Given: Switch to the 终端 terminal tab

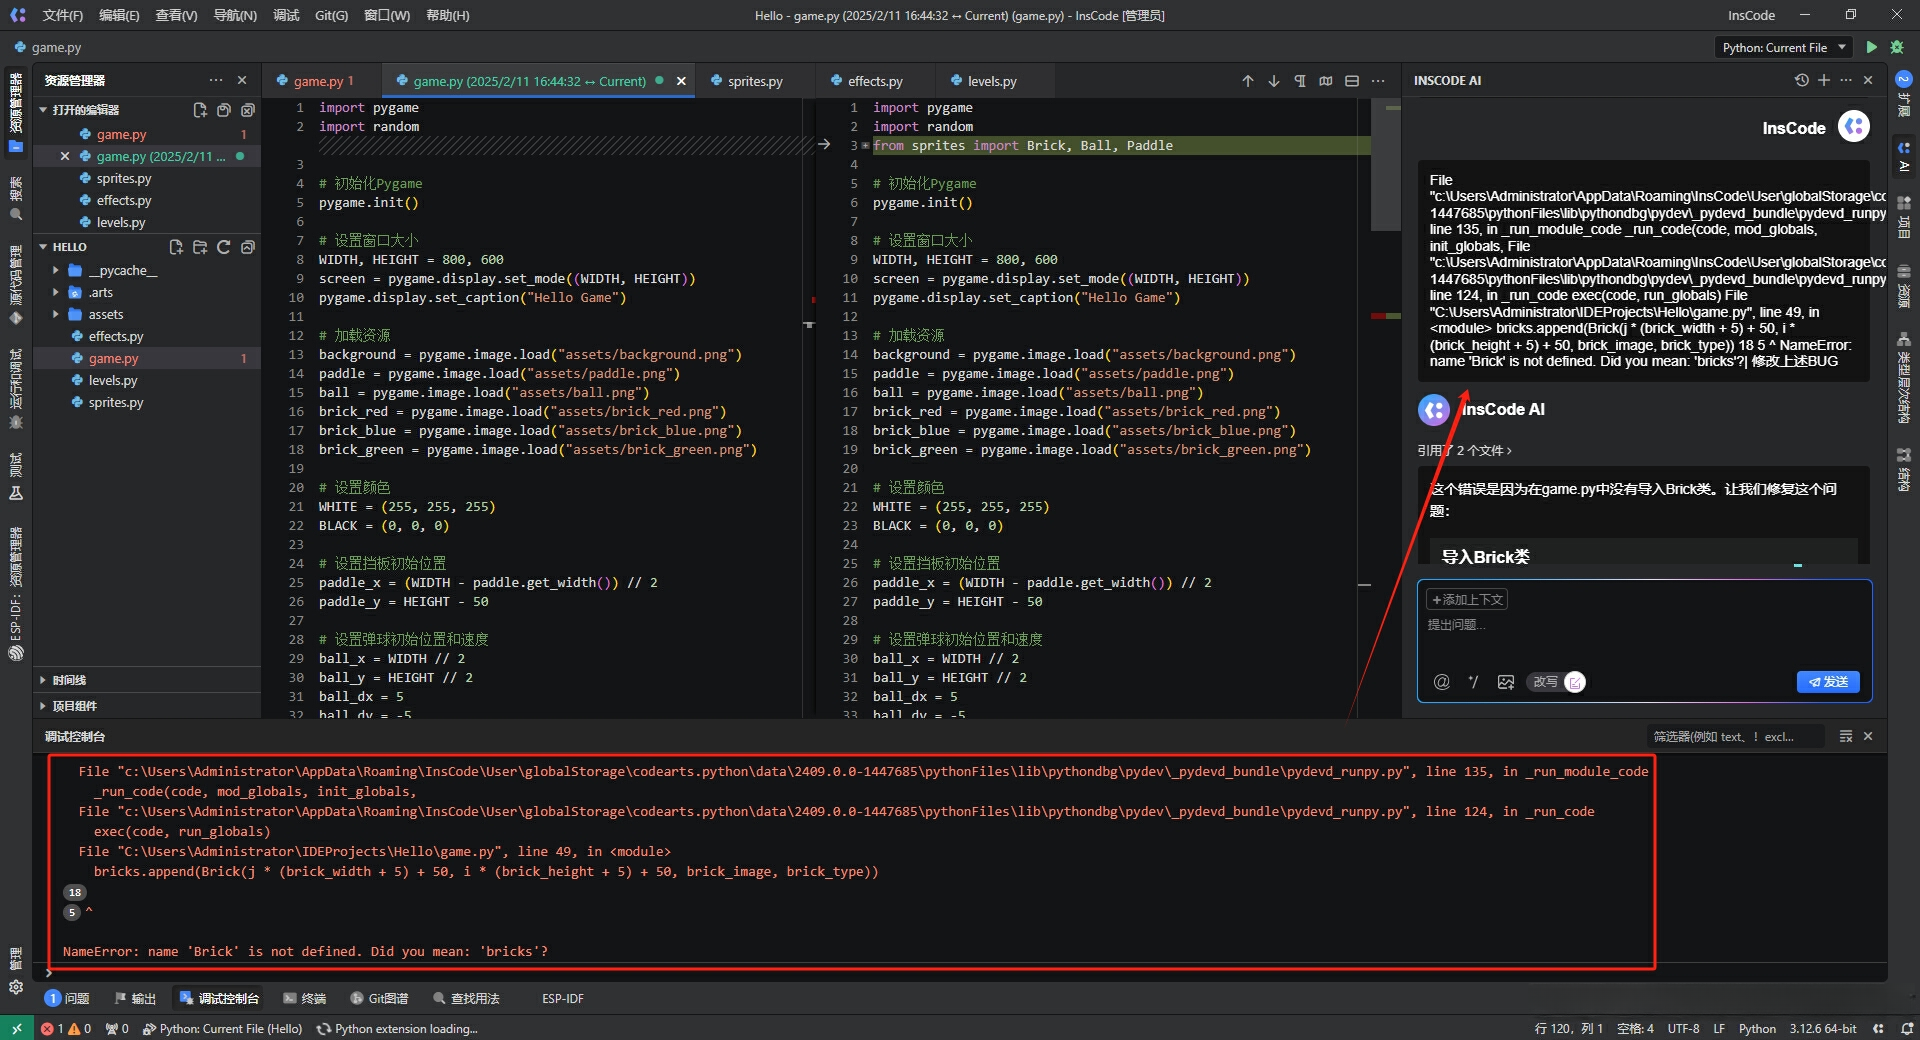Looking at the screenshot, I should click(x=306, y=998).
